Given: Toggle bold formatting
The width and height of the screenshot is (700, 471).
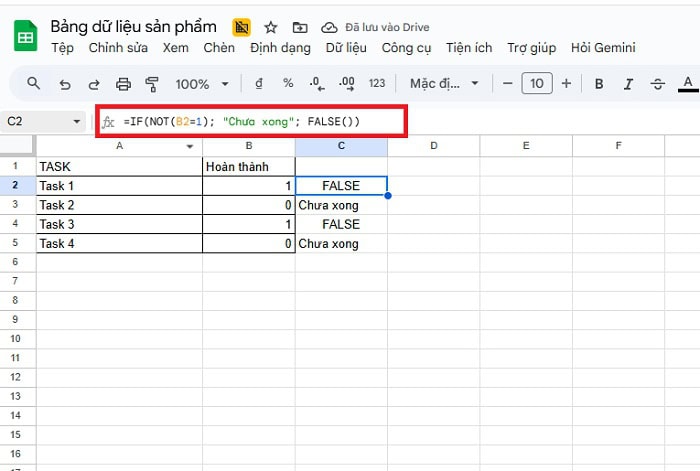Looking at the screenshot, I should (599, 84).
